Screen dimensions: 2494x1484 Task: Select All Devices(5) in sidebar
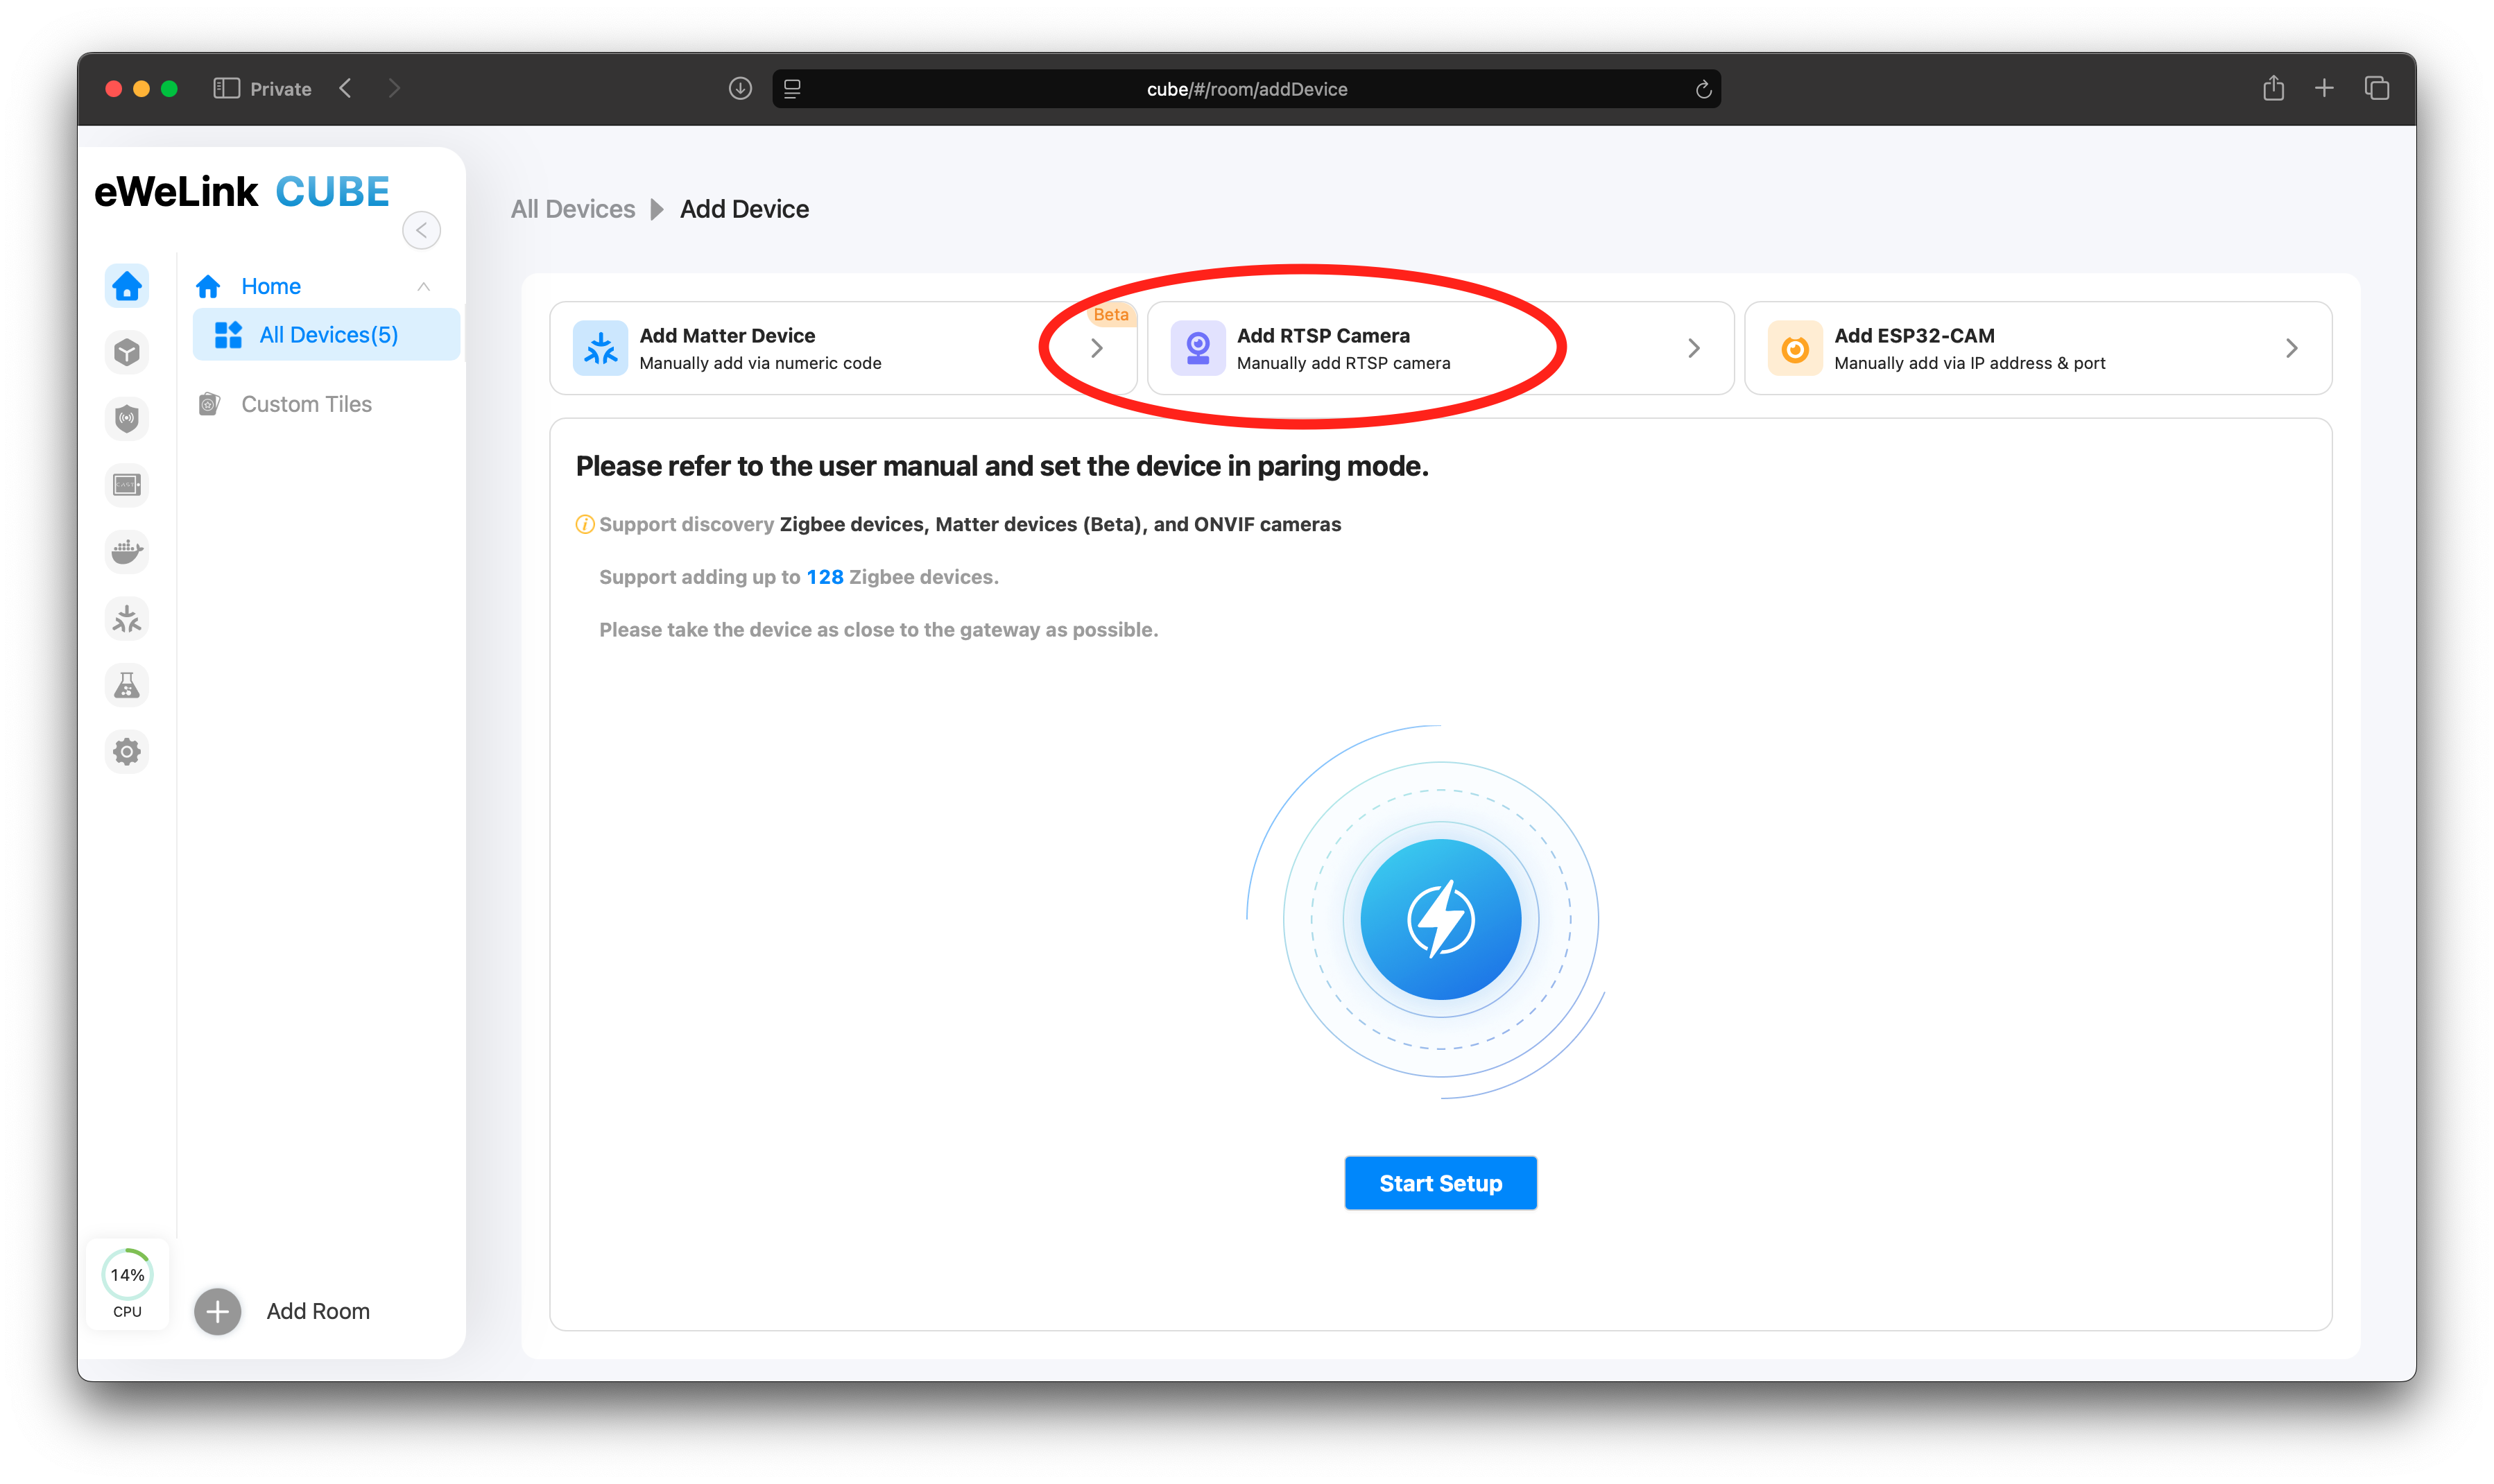point(328,335)
